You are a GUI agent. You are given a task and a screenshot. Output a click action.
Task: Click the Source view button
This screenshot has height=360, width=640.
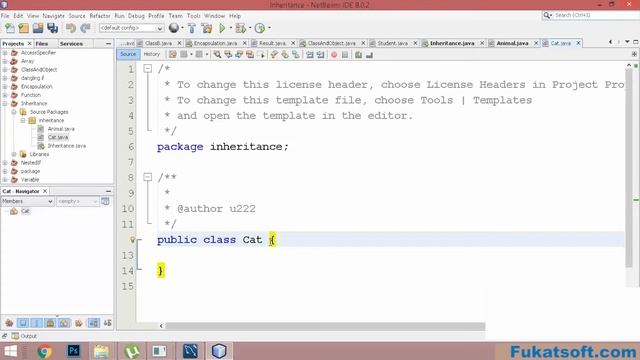click(x=128, y=54)
